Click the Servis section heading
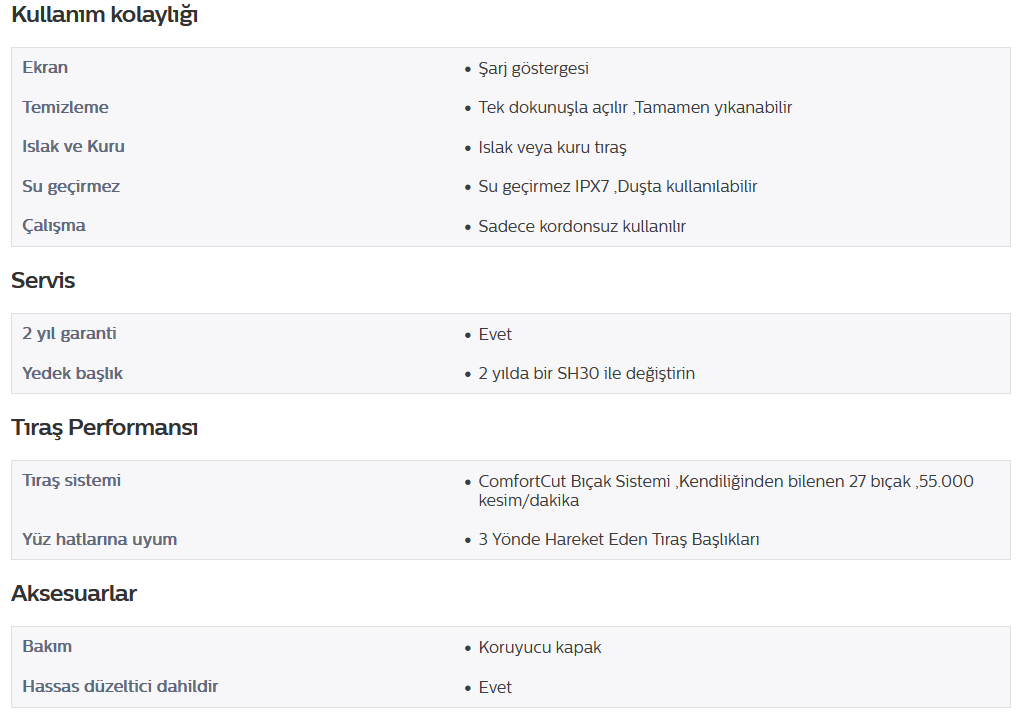Screen dimensions: 1029x719 click(x=43, y=281)
